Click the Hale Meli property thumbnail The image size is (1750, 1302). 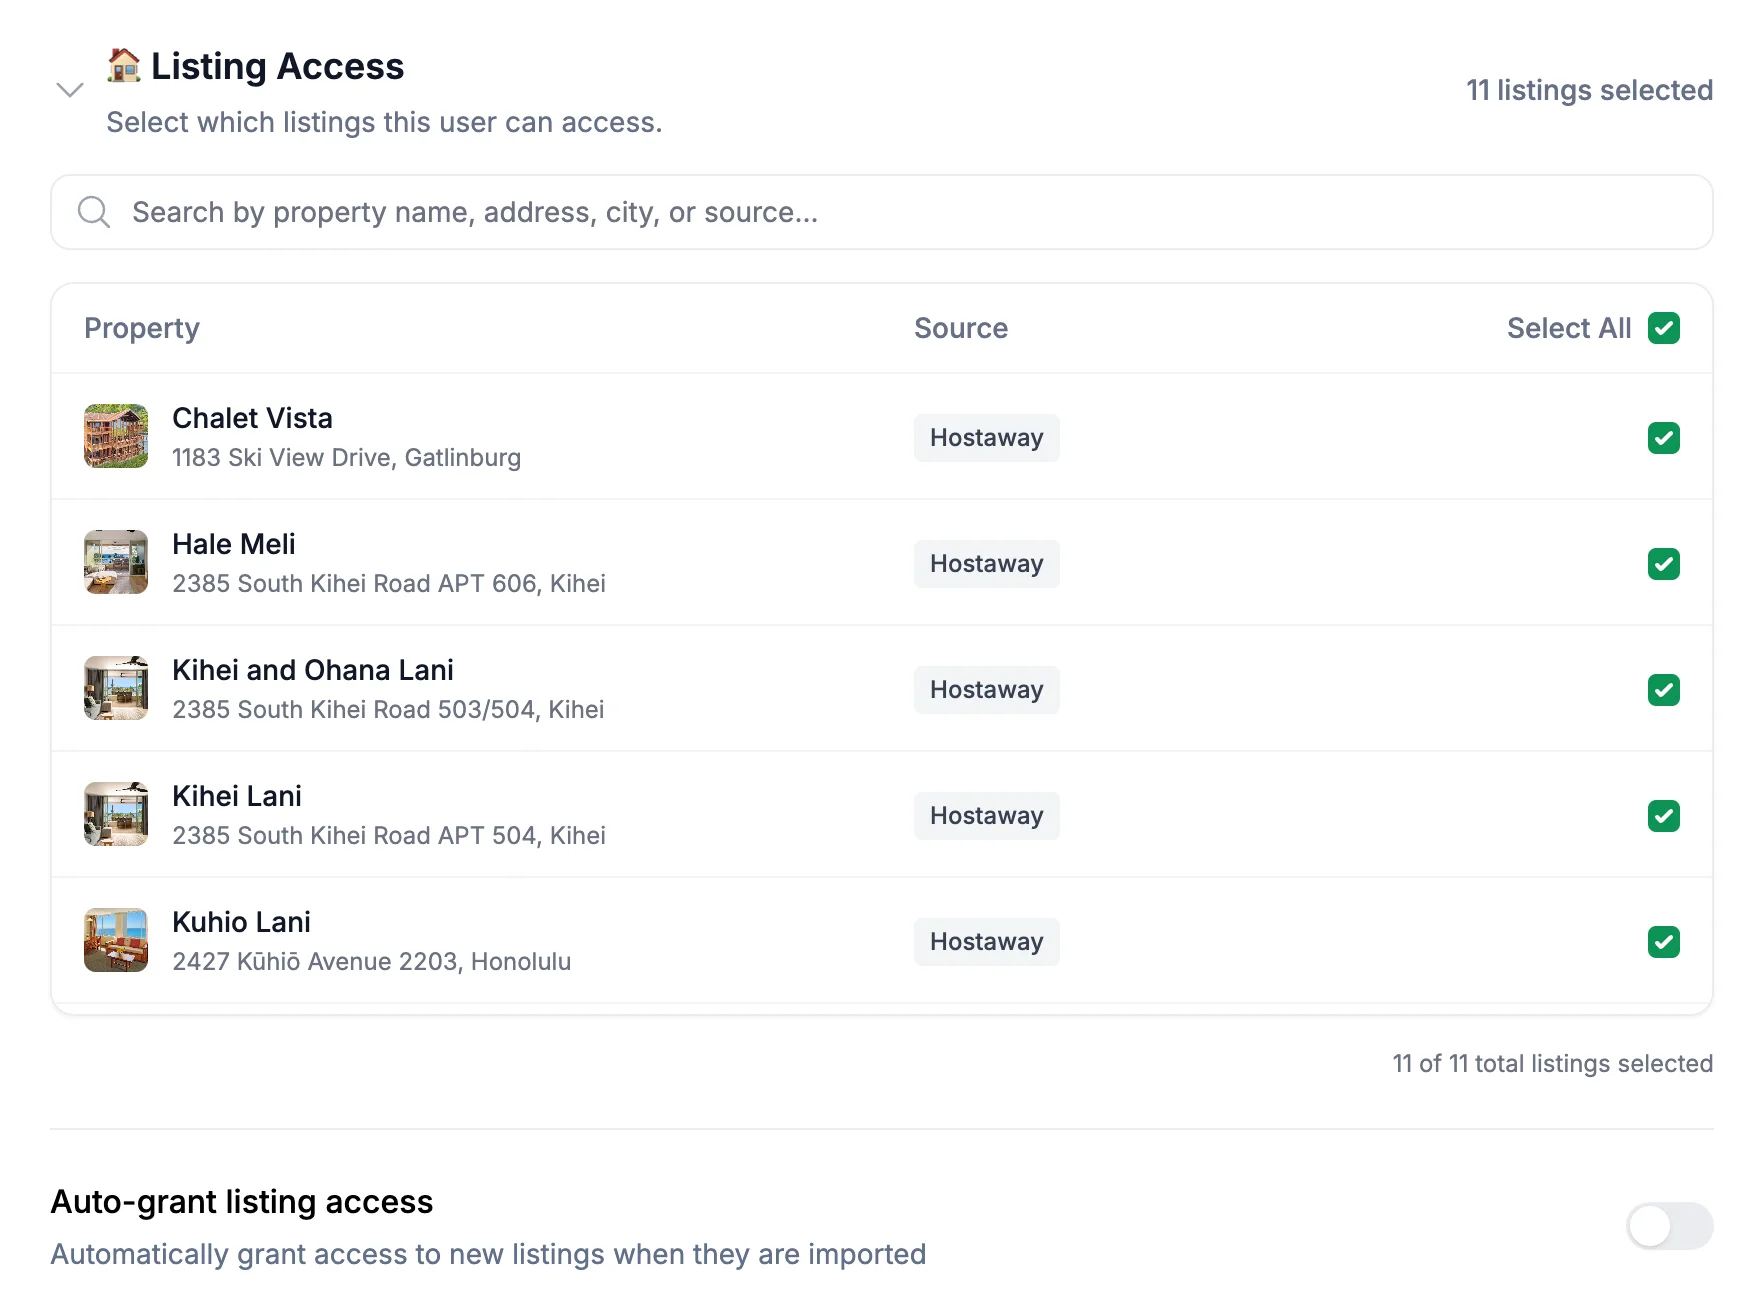pos(116,562)
